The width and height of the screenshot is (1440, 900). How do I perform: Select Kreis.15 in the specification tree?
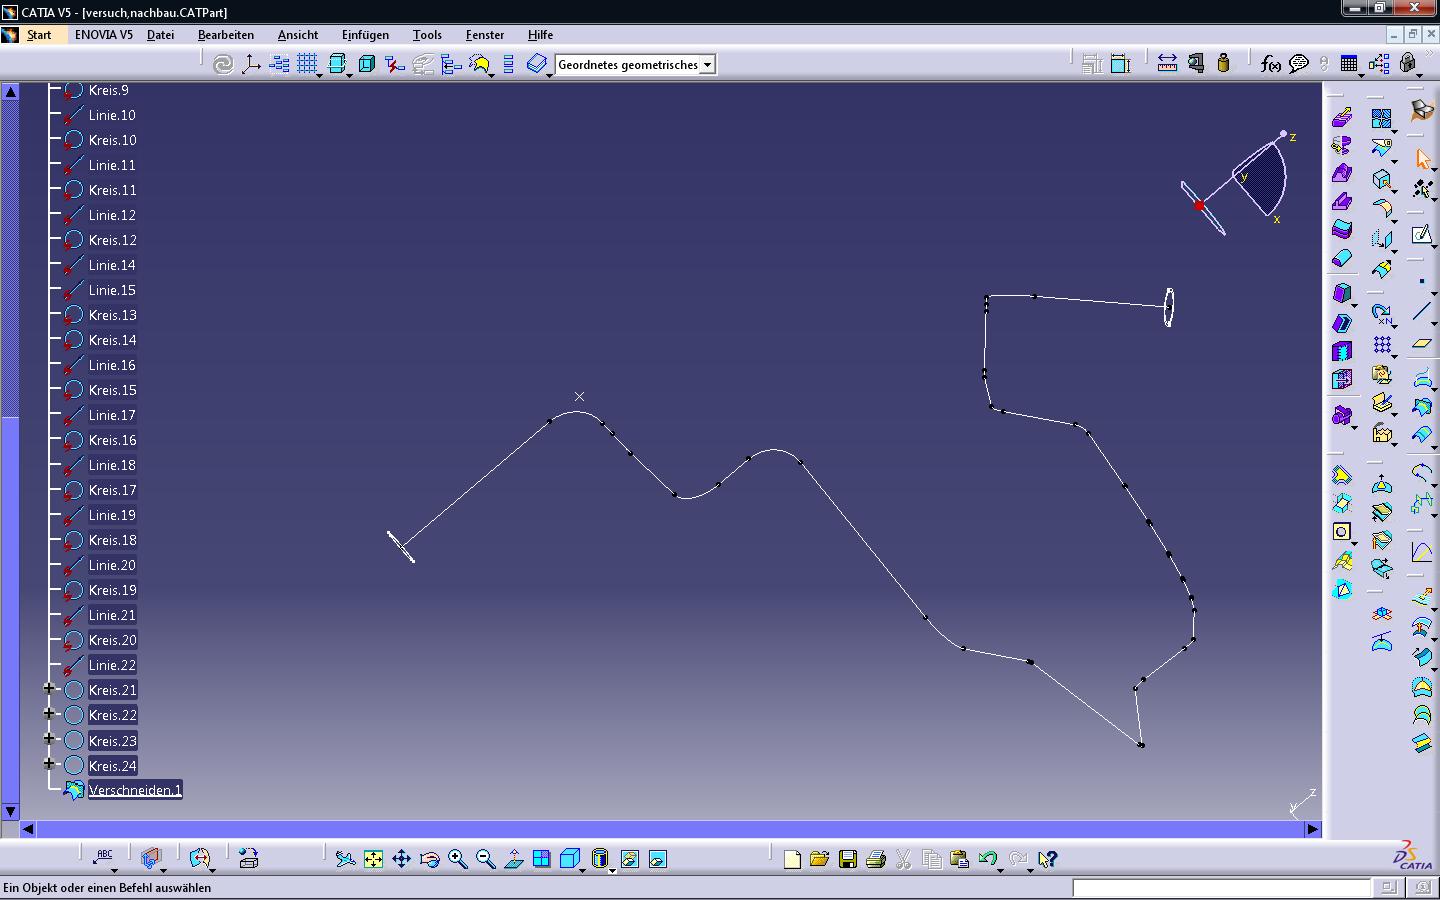pyautogui.click(x=112, y=390)
